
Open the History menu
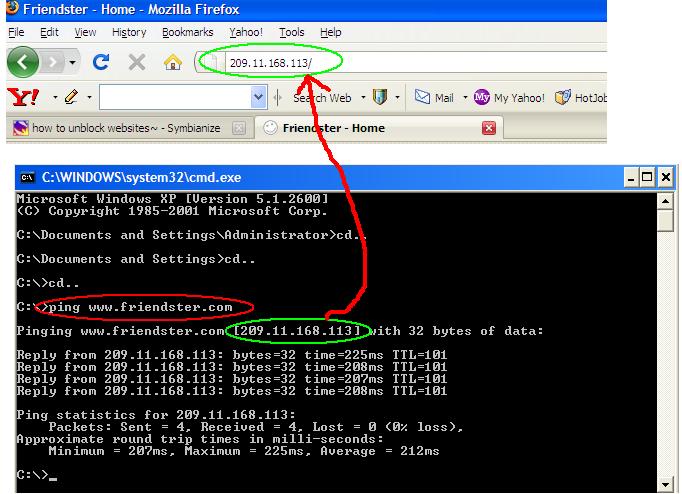[129, 32]
